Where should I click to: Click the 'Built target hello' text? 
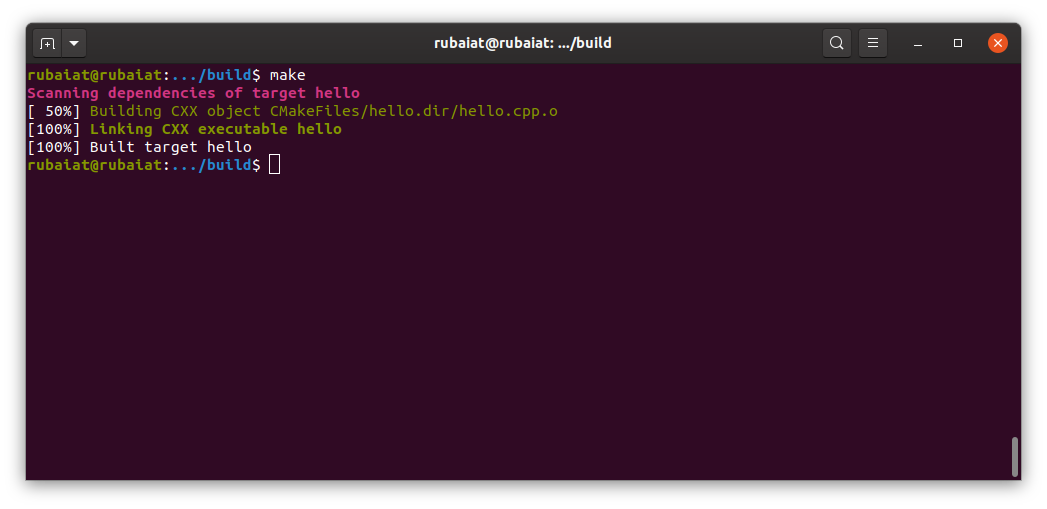170,147
